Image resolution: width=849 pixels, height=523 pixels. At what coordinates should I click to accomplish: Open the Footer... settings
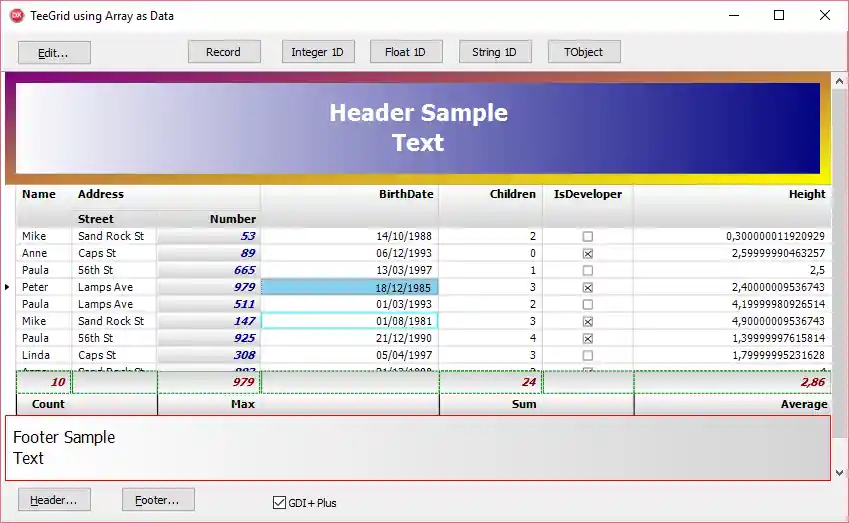click(158, 499)
